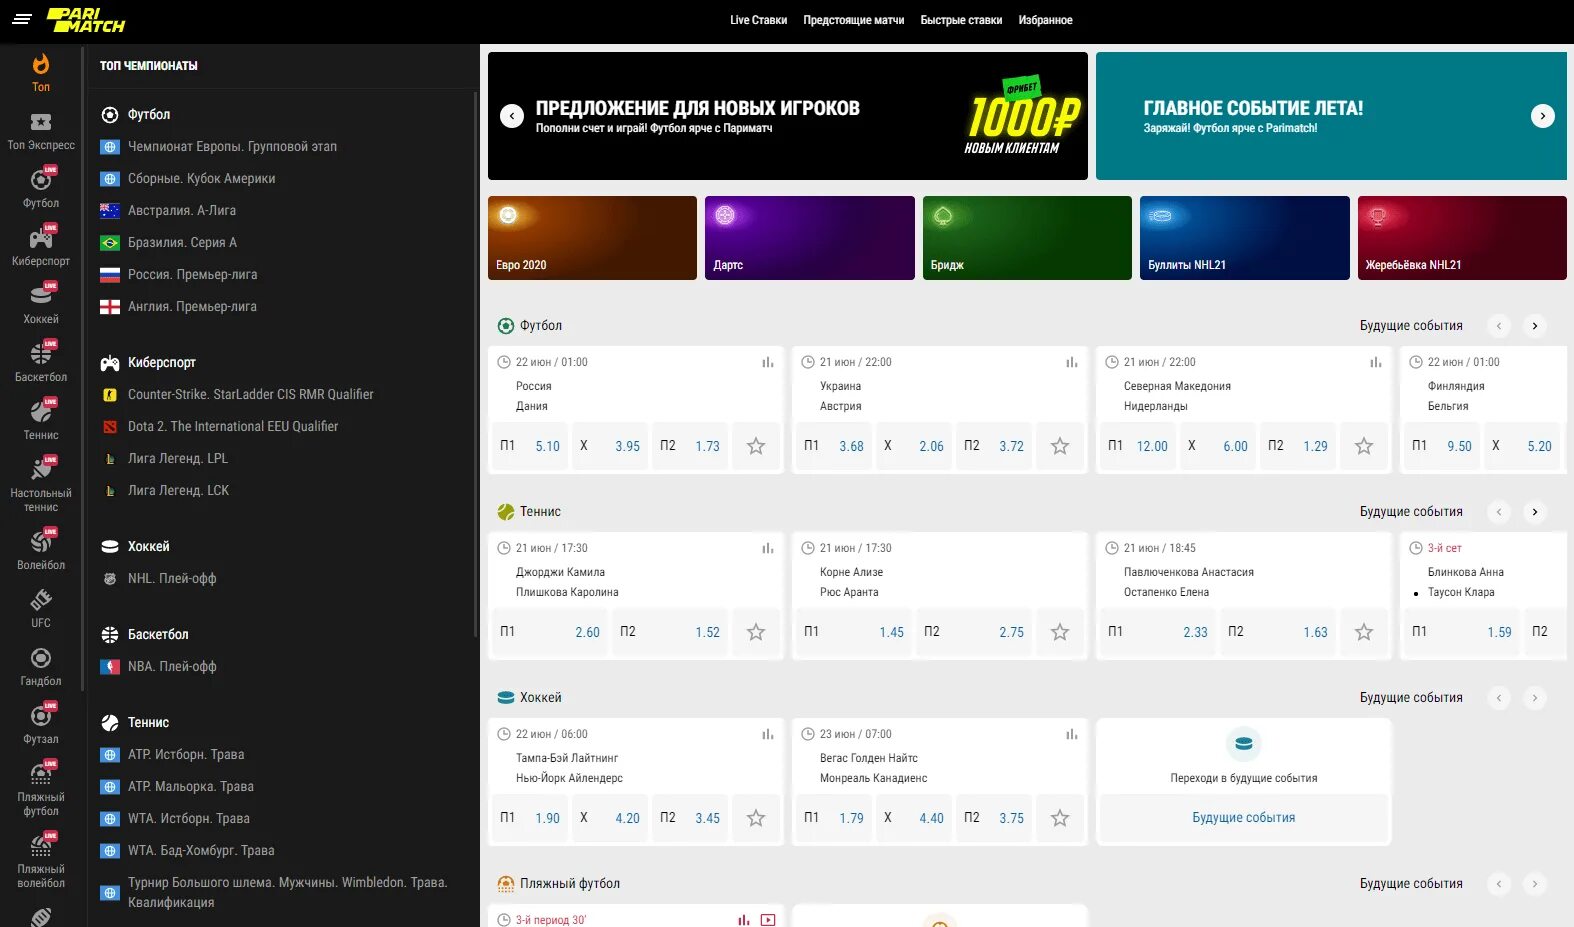This screenshot has width=1574, height=927.
Task: Open Россия. Премьер-лига championship
Action: click(x=192, y=274)
